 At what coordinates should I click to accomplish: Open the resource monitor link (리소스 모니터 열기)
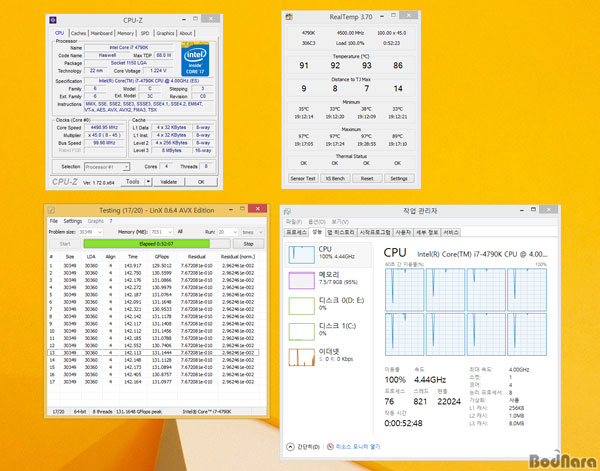click(x=358, y=447)
